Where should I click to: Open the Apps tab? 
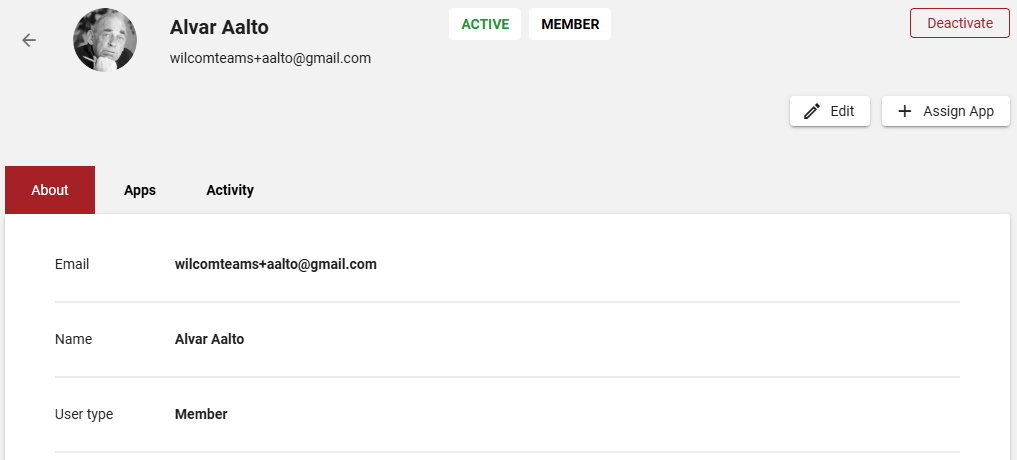140,190
